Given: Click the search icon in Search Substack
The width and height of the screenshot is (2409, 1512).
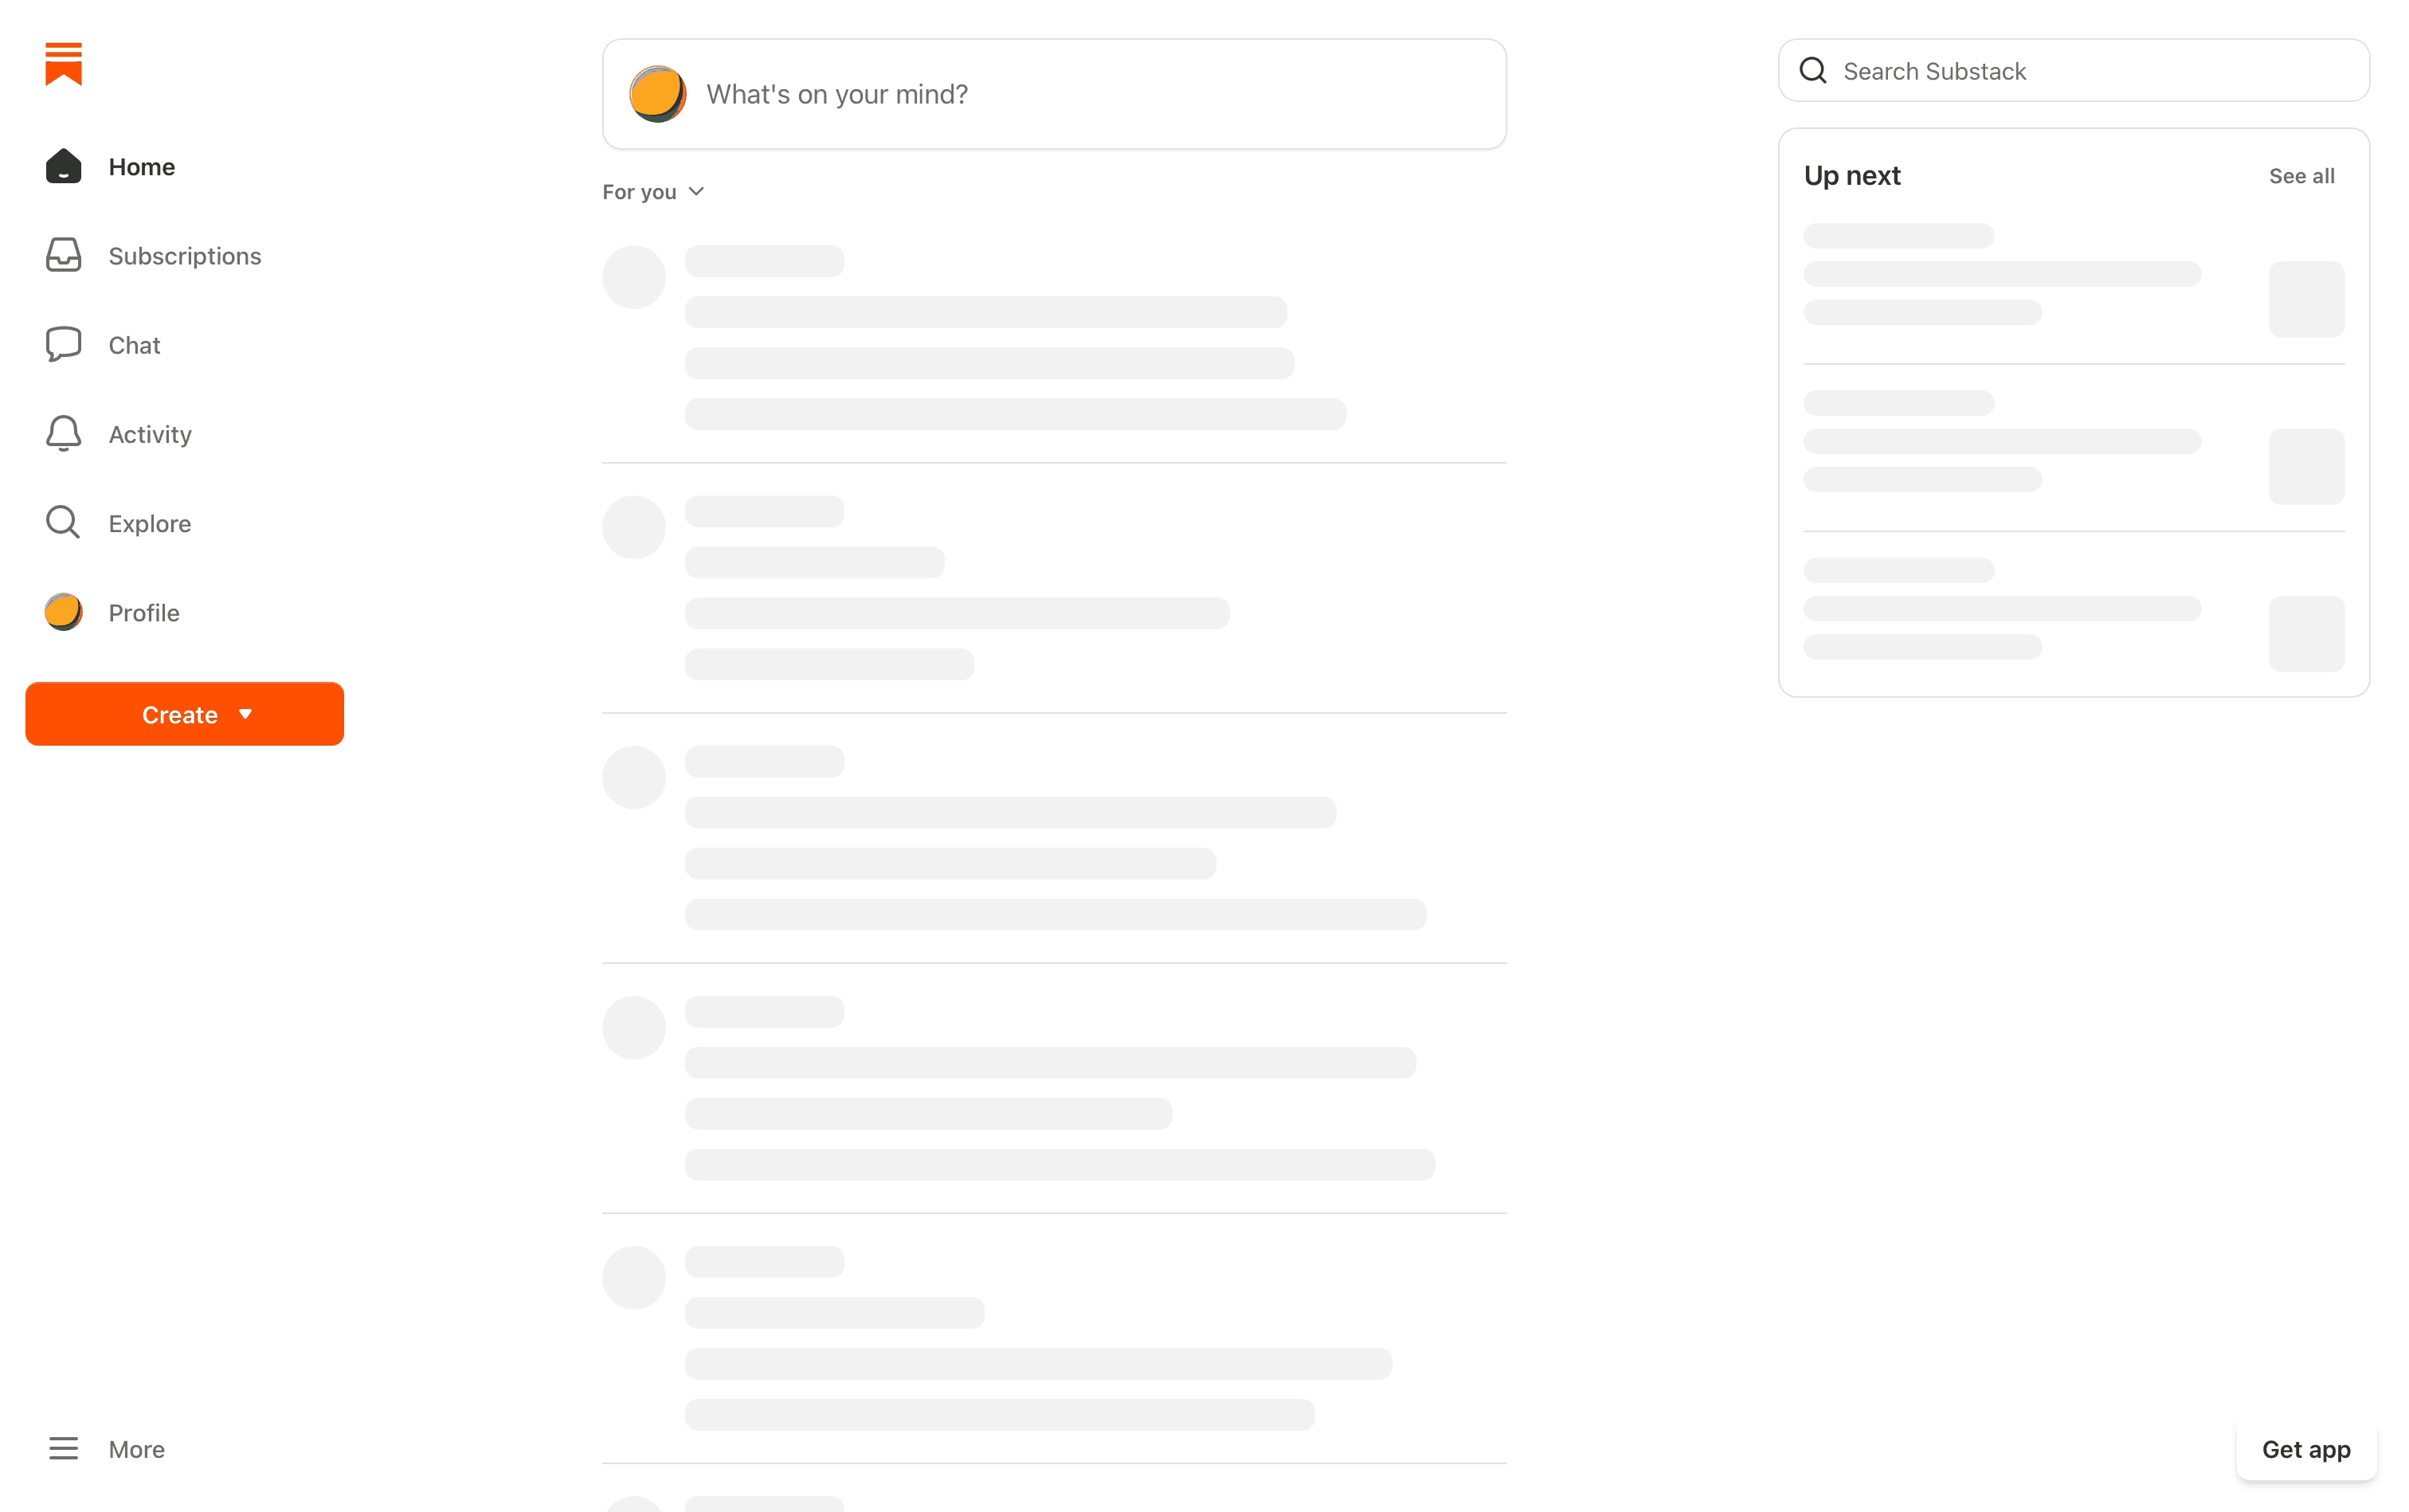Looking at the screenshot, I should tap(1812, 70).
